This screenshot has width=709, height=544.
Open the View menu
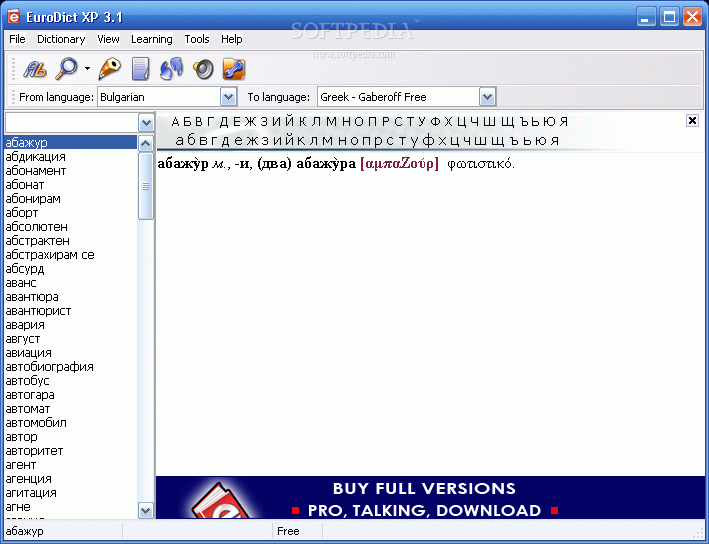point(109,39)
